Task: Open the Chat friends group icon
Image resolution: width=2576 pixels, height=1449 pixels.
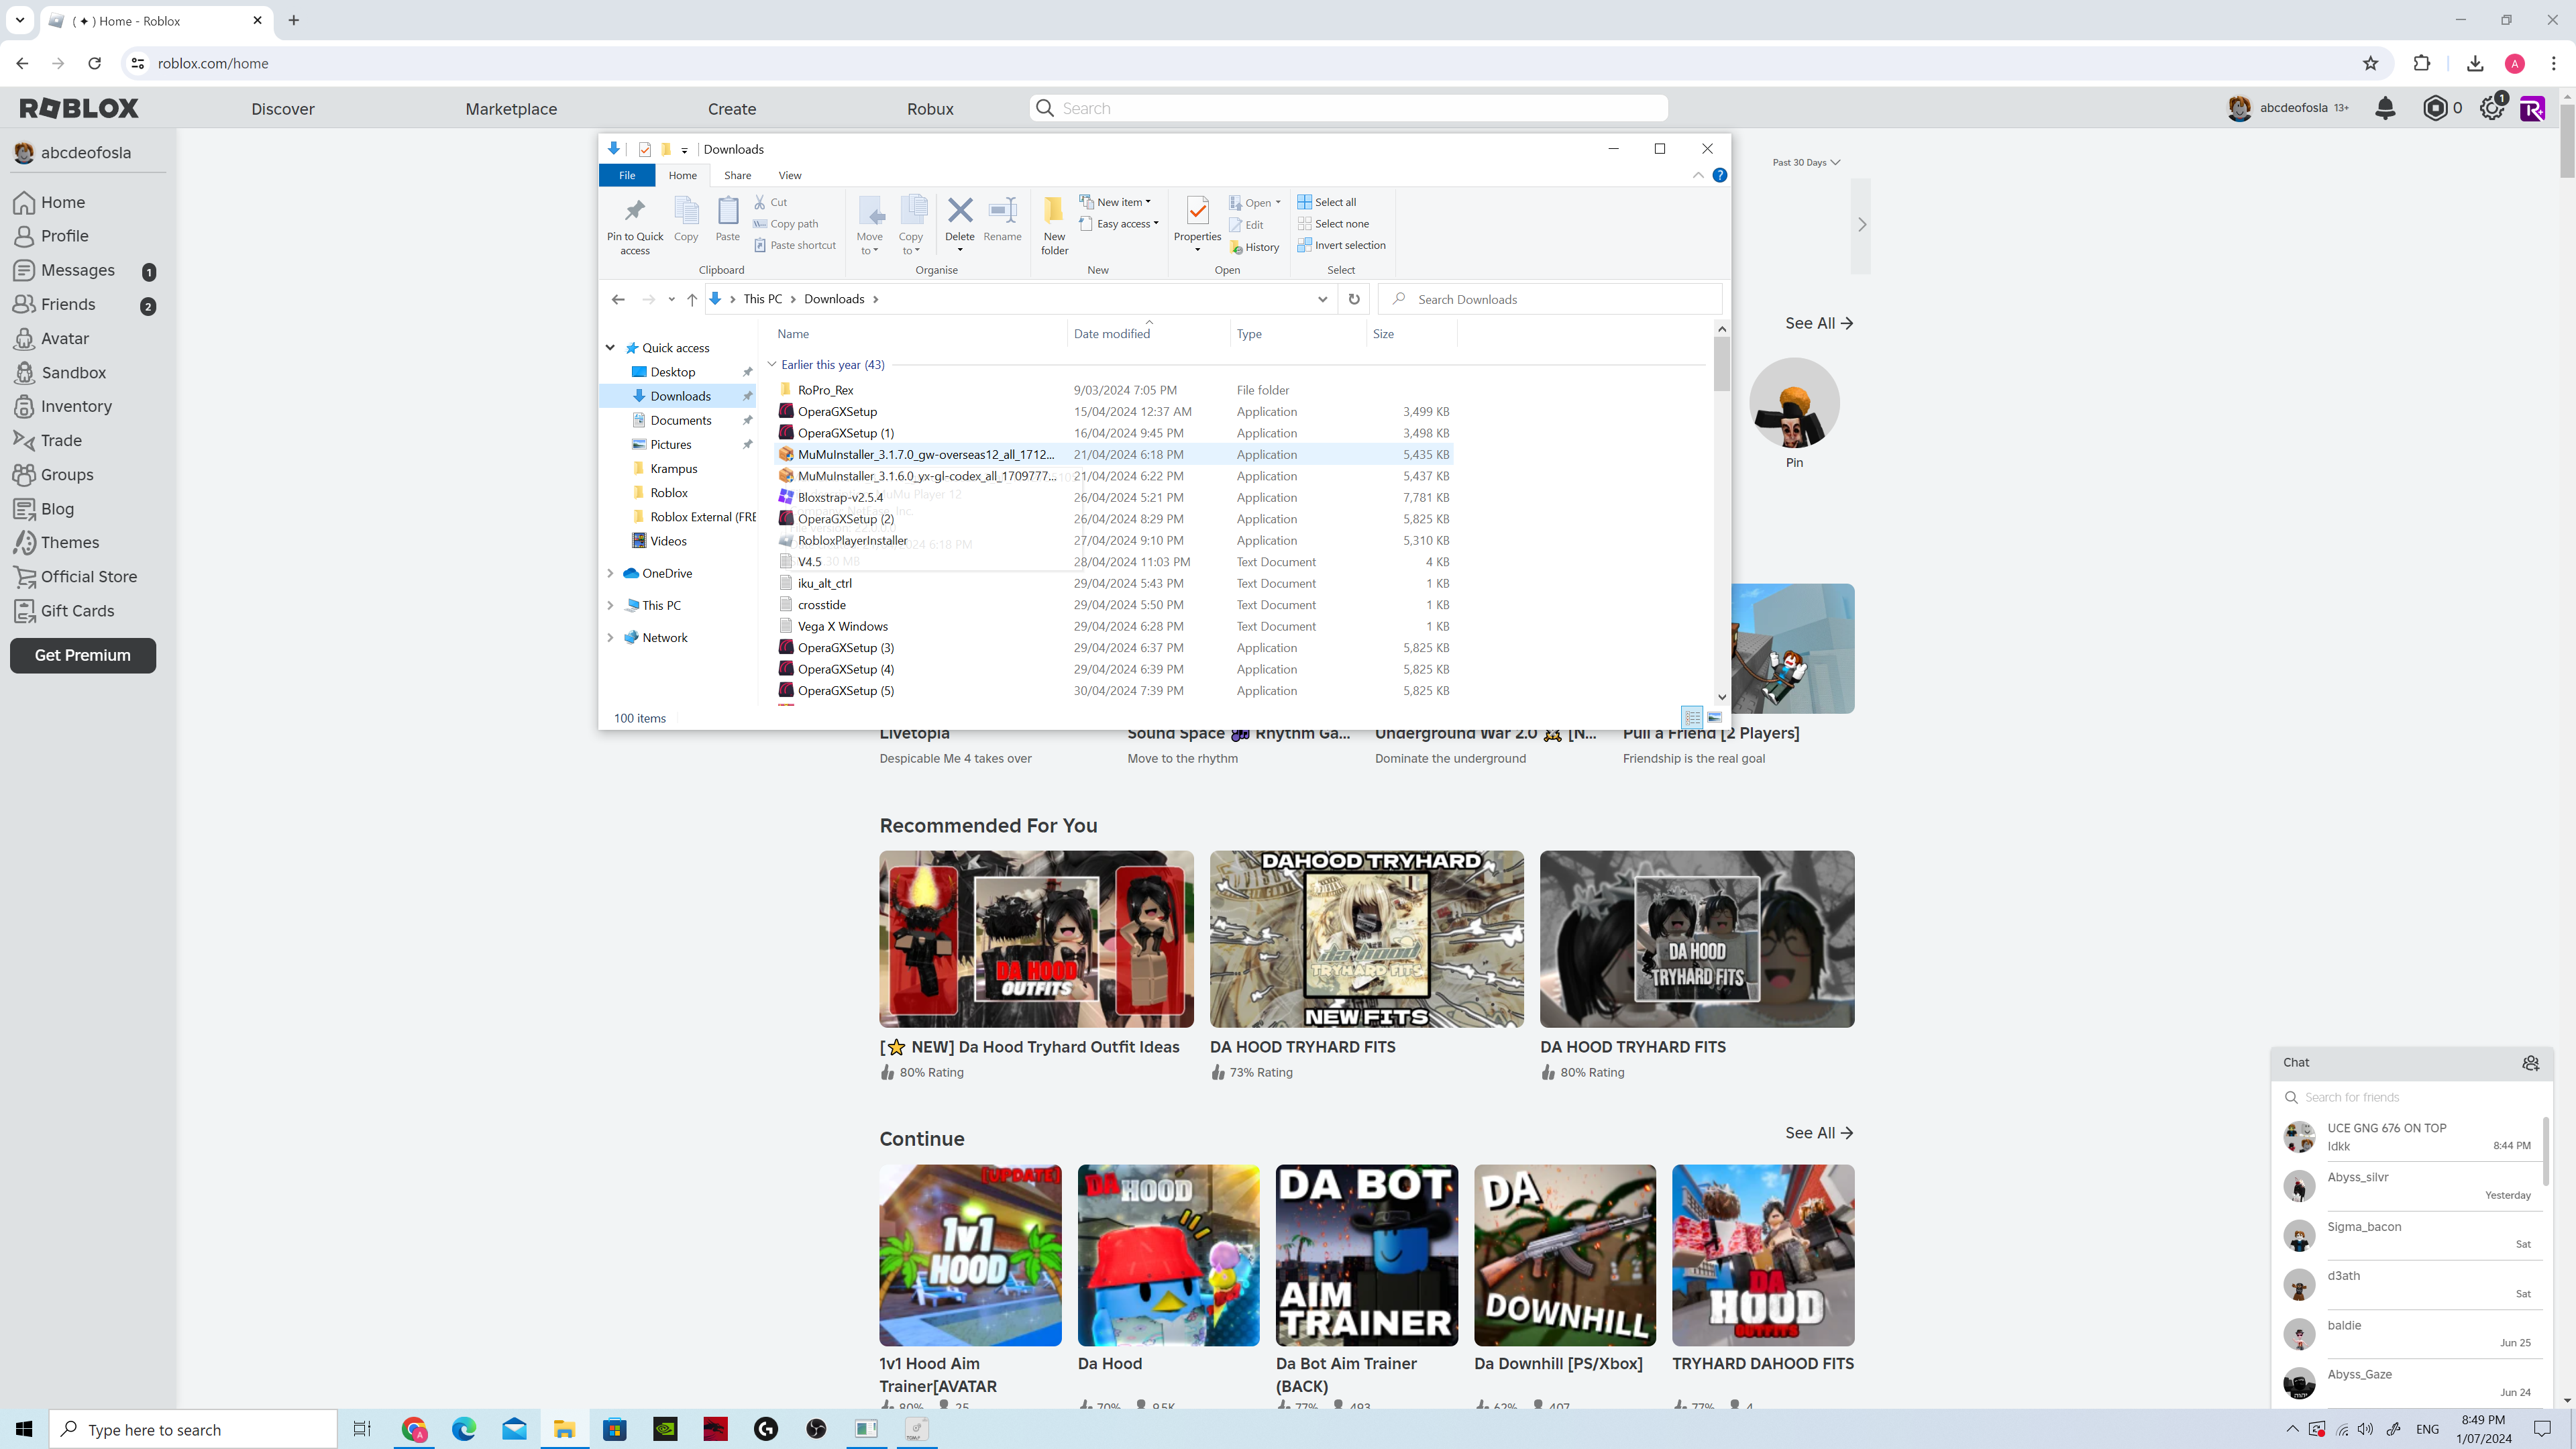Action: pos(2530,1063)
